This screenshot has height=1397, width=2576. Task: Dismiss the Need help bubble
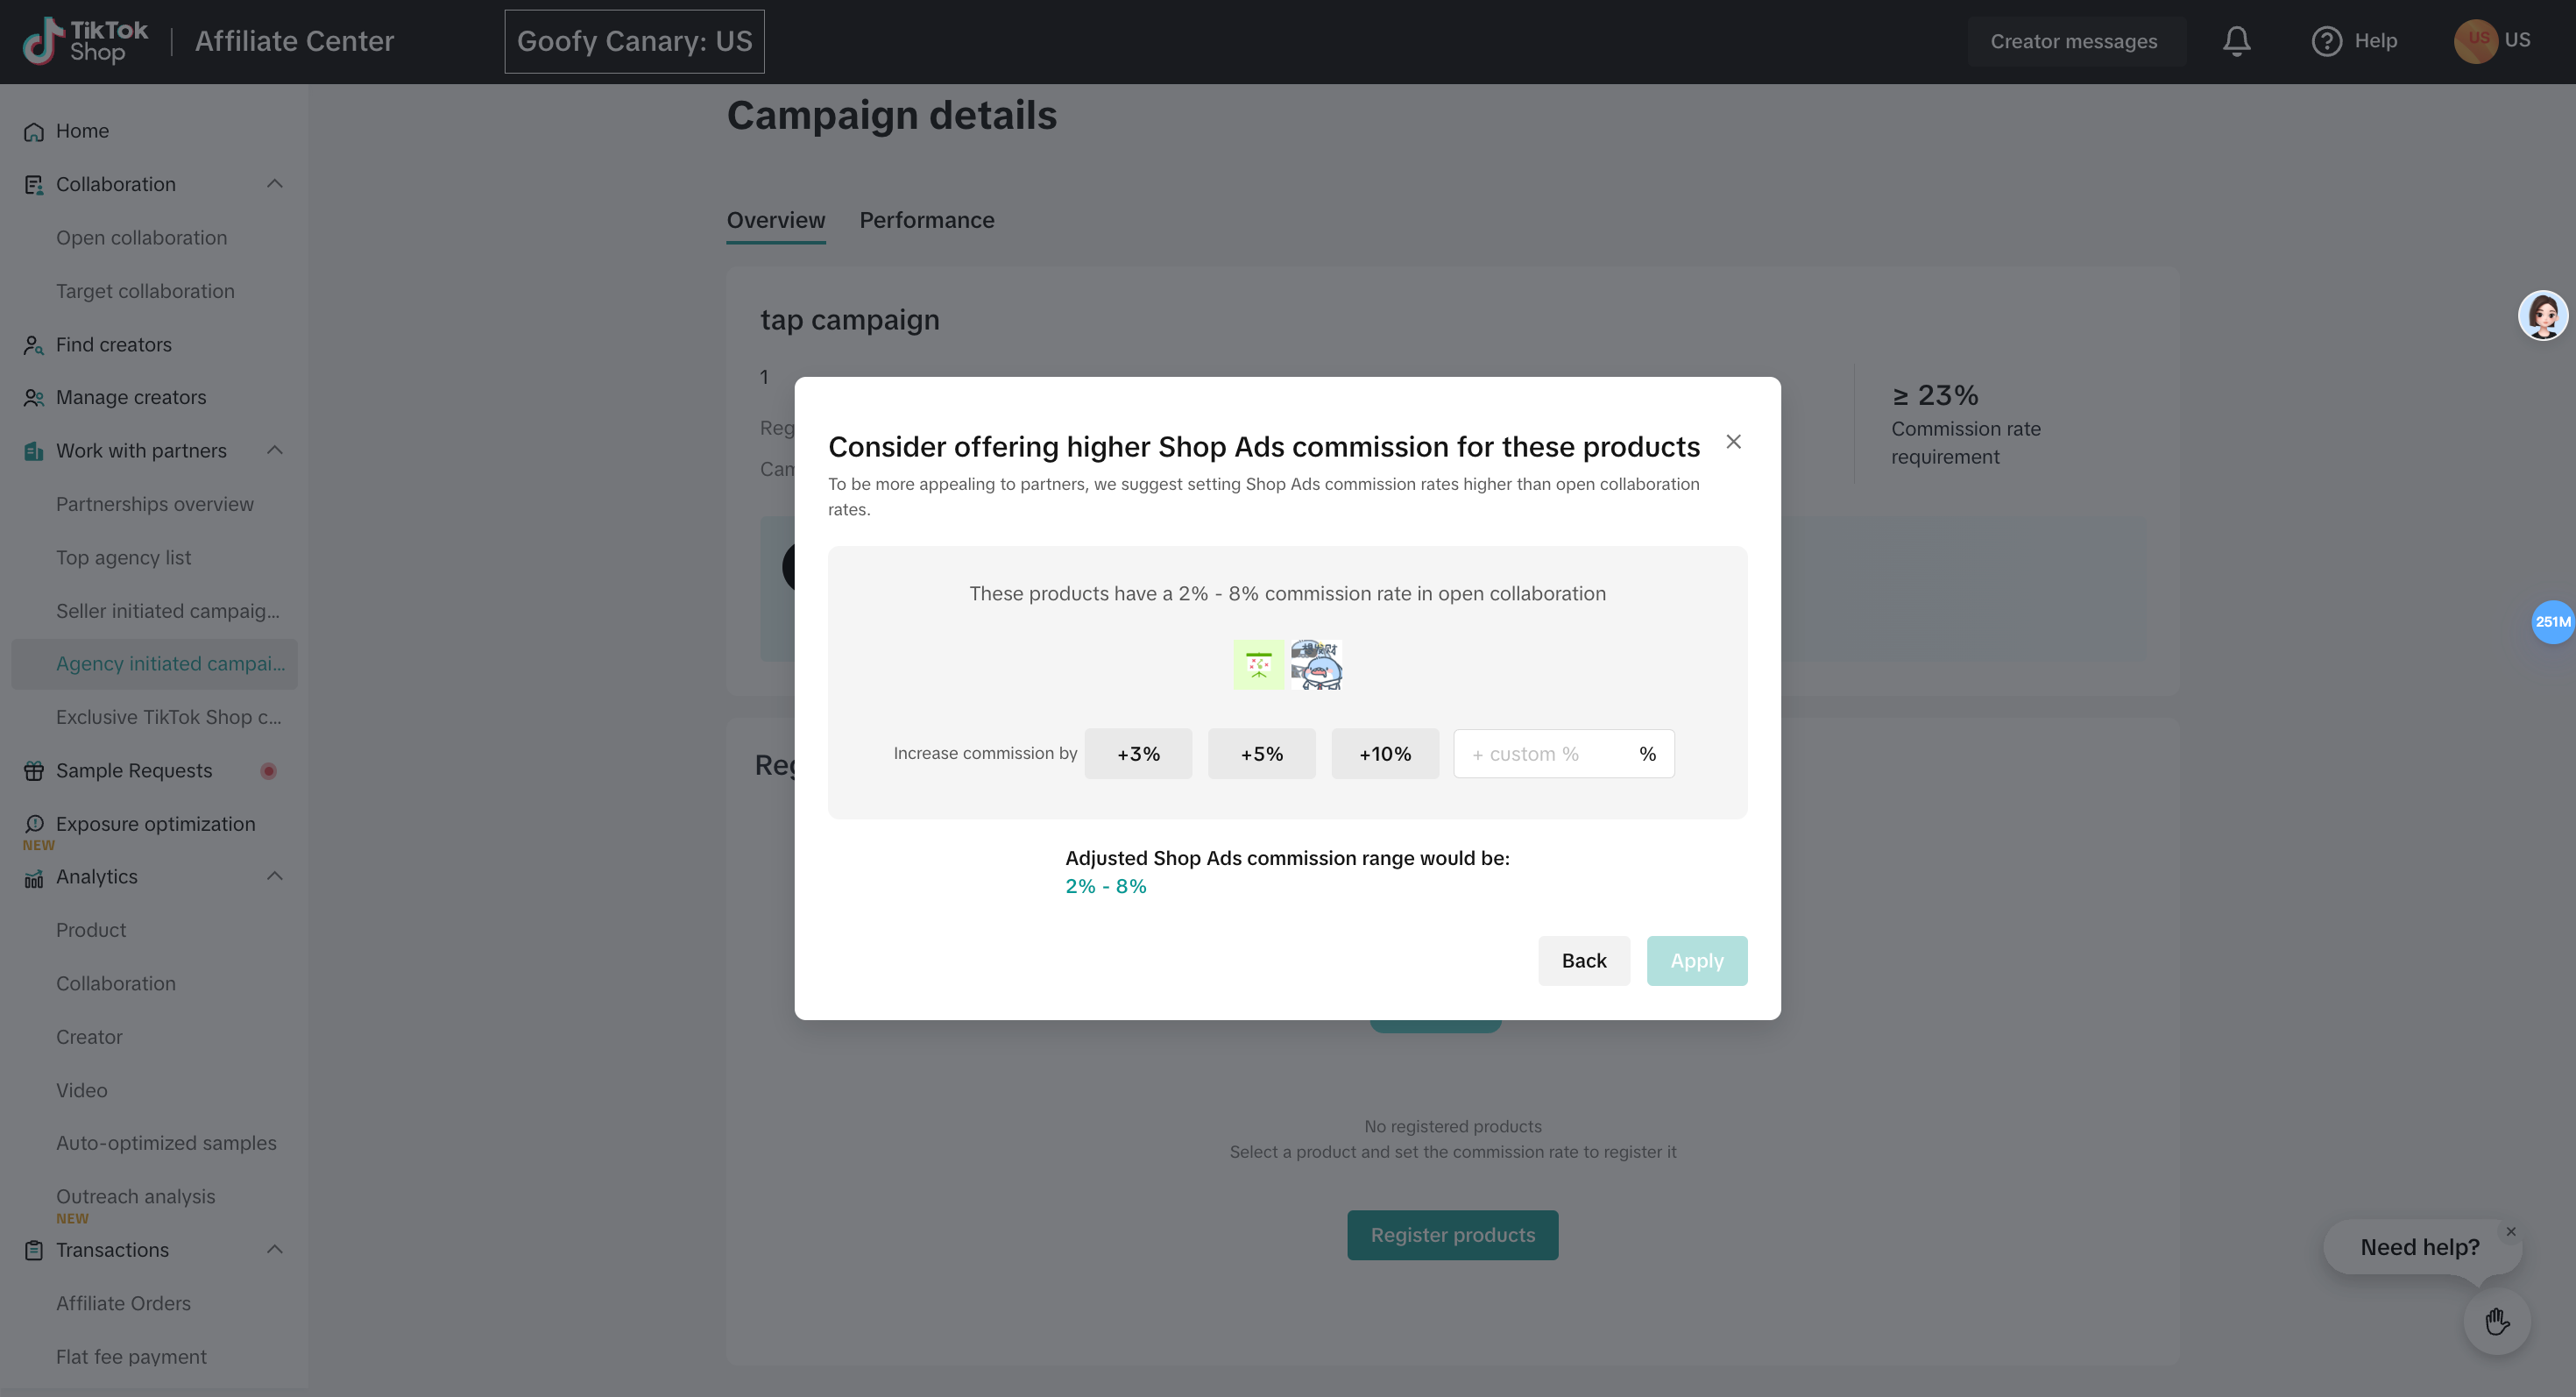coord(2510,1232)
